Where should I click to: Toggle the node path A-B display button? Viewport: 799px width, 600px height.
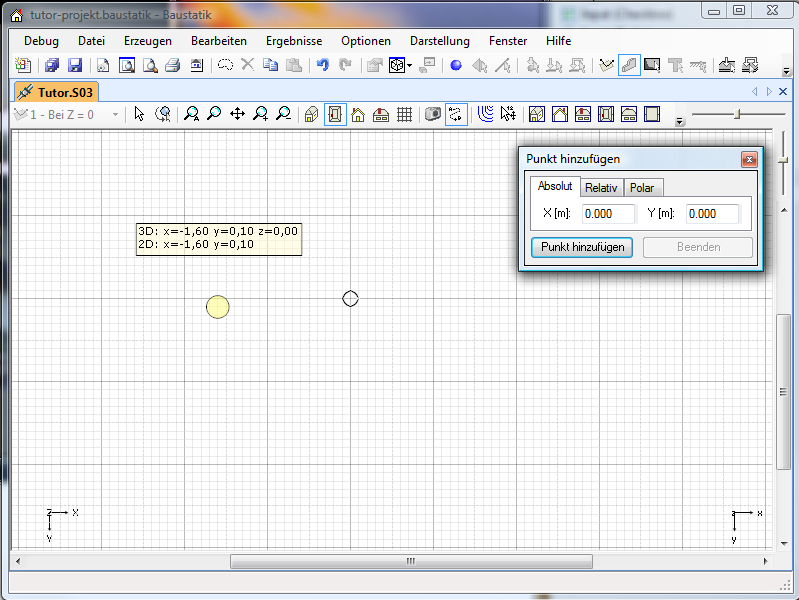click(456, 114)
